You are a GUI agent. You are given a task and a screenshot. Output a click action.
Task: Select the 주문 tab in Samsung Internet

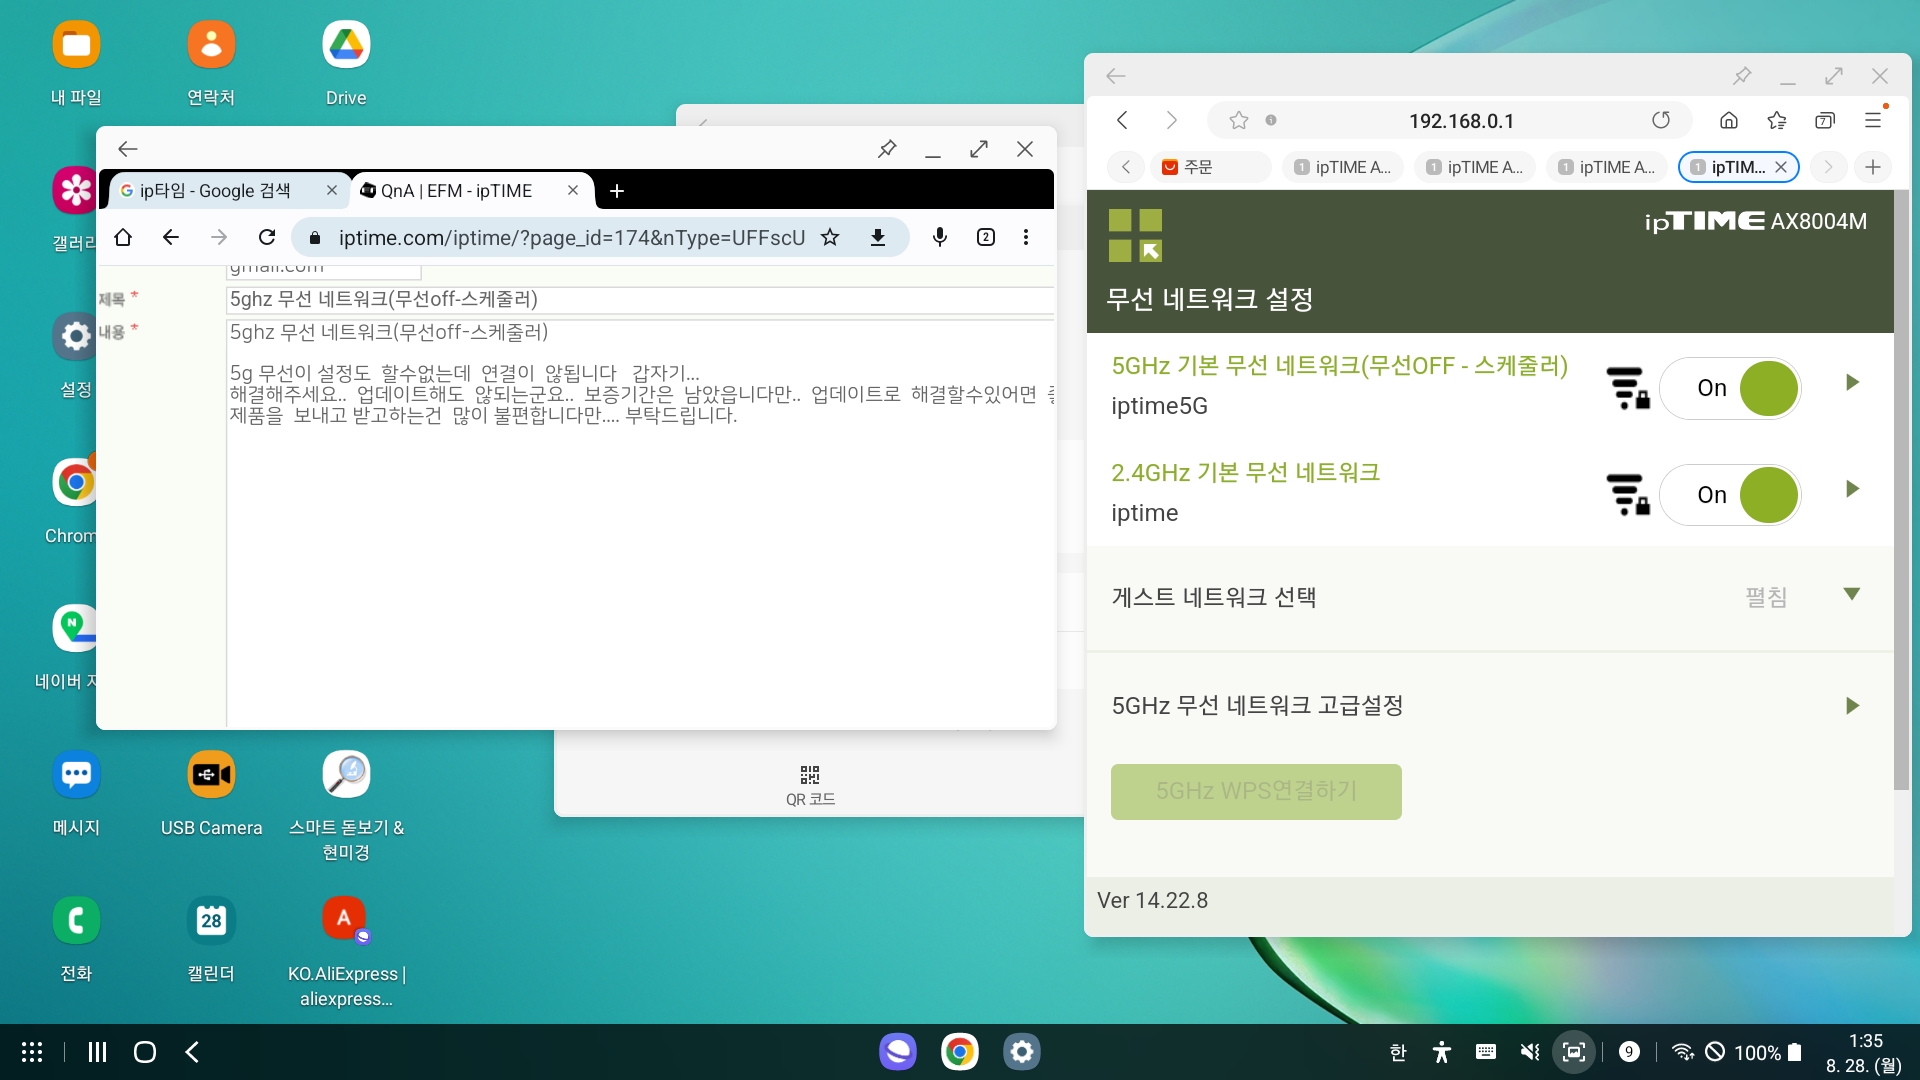coord(1210,167)
